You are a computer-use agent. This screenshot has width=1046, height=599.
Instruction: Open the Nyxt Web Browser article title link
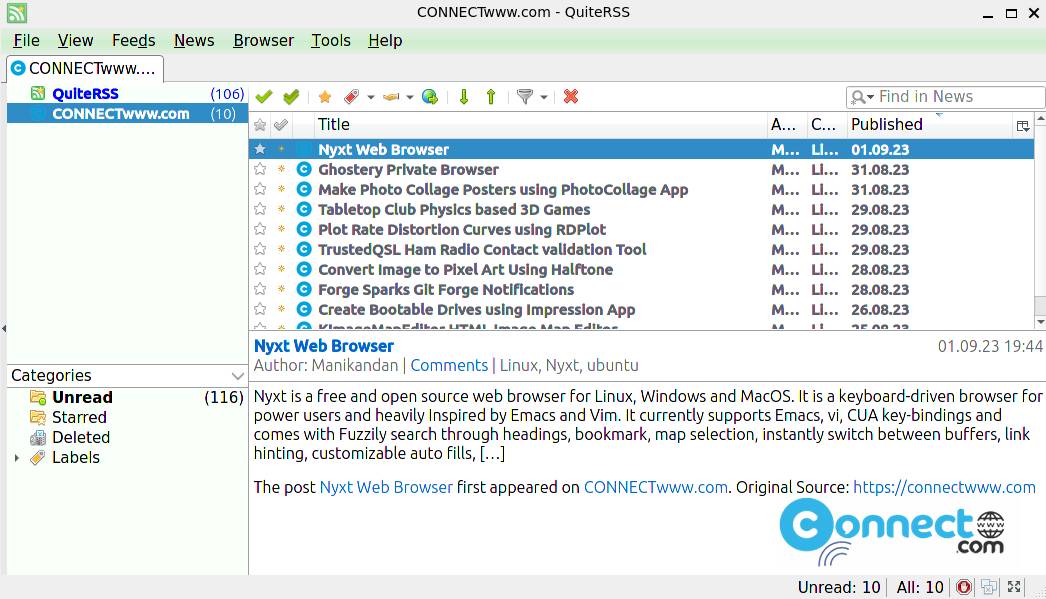(x=324, y=346)
